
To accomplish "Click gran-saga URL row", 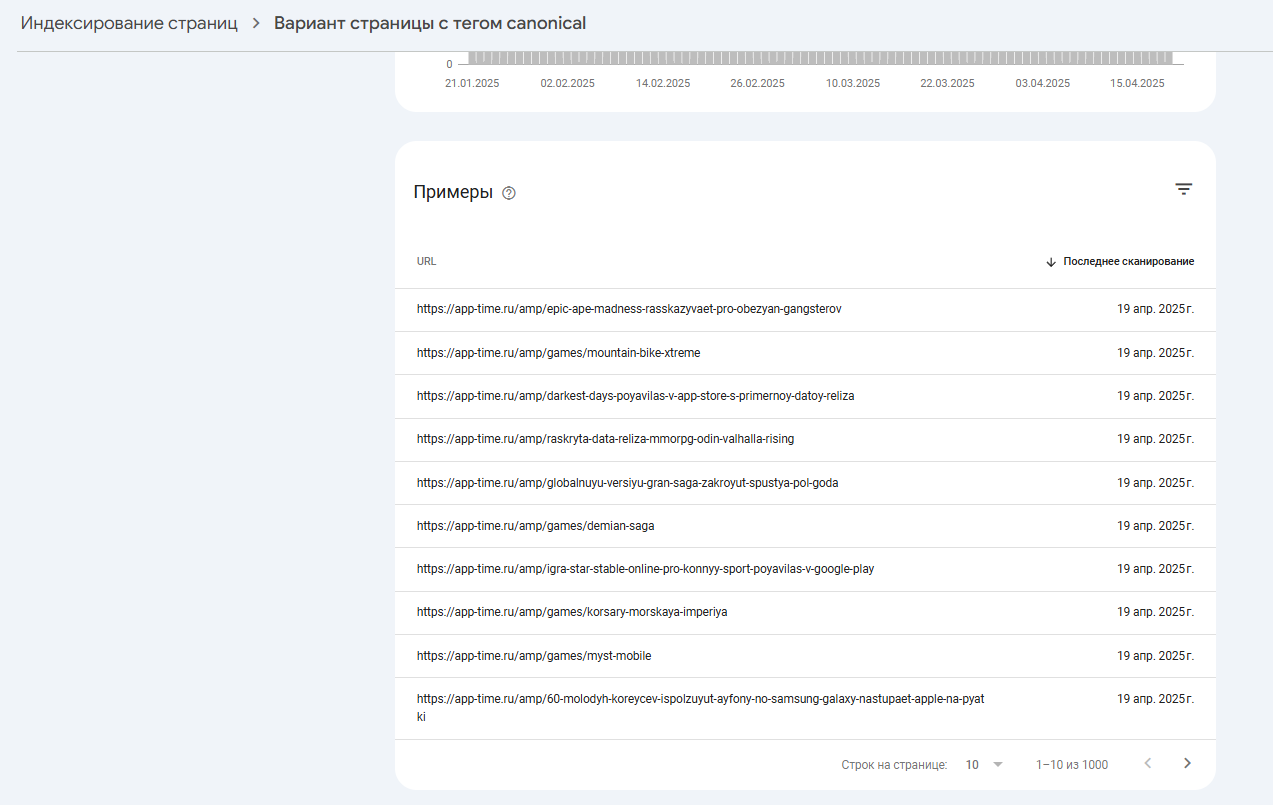I will (627, 483).
